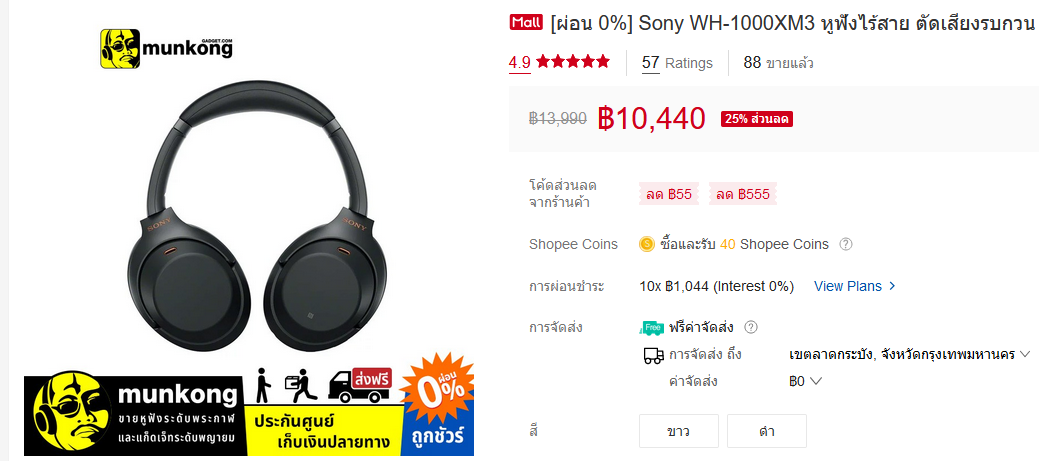Click the delivery truck outline icon

click(653, 356)
